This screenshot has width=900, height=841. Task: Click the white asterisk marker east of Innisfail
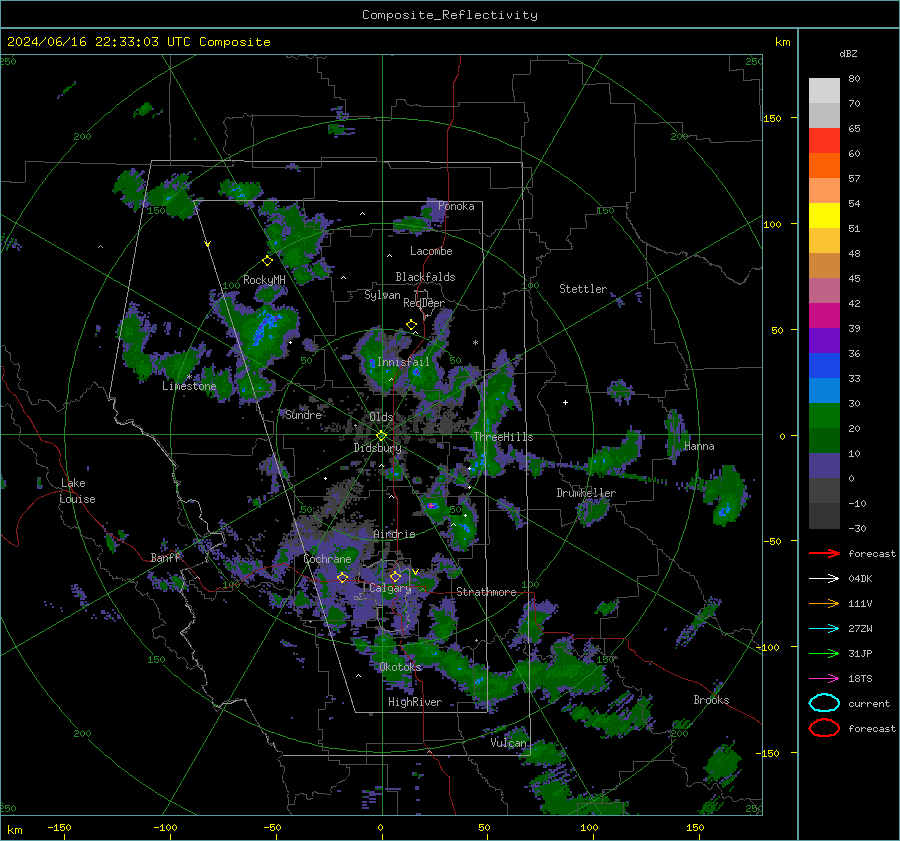coord(475,343)
